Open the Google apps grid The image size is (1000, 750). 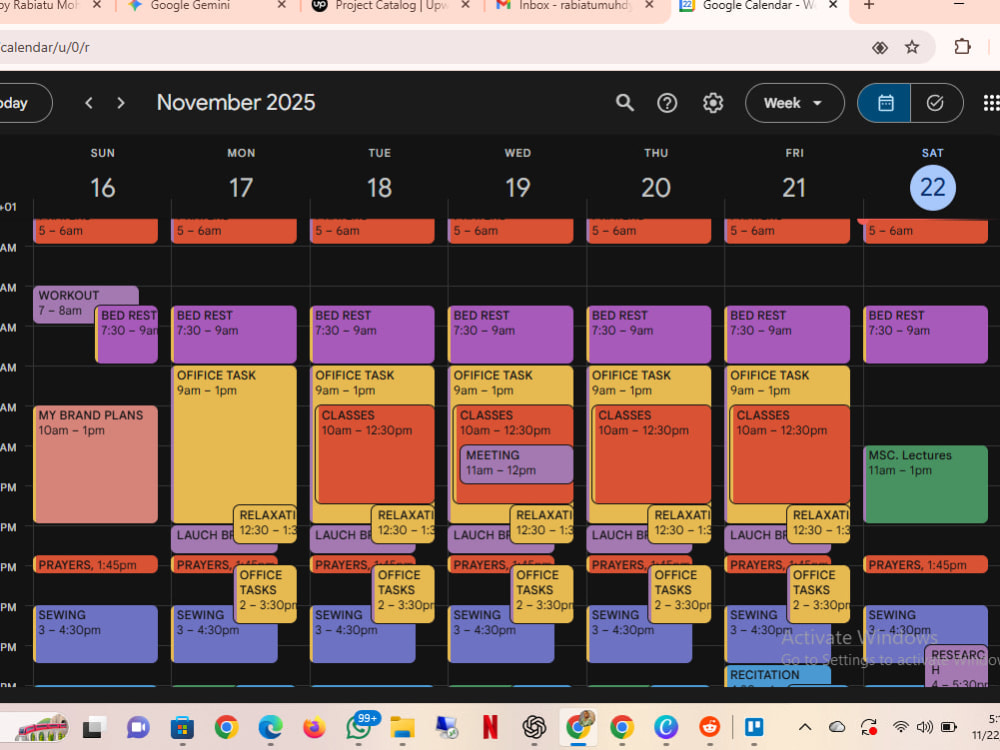(991, 103)
